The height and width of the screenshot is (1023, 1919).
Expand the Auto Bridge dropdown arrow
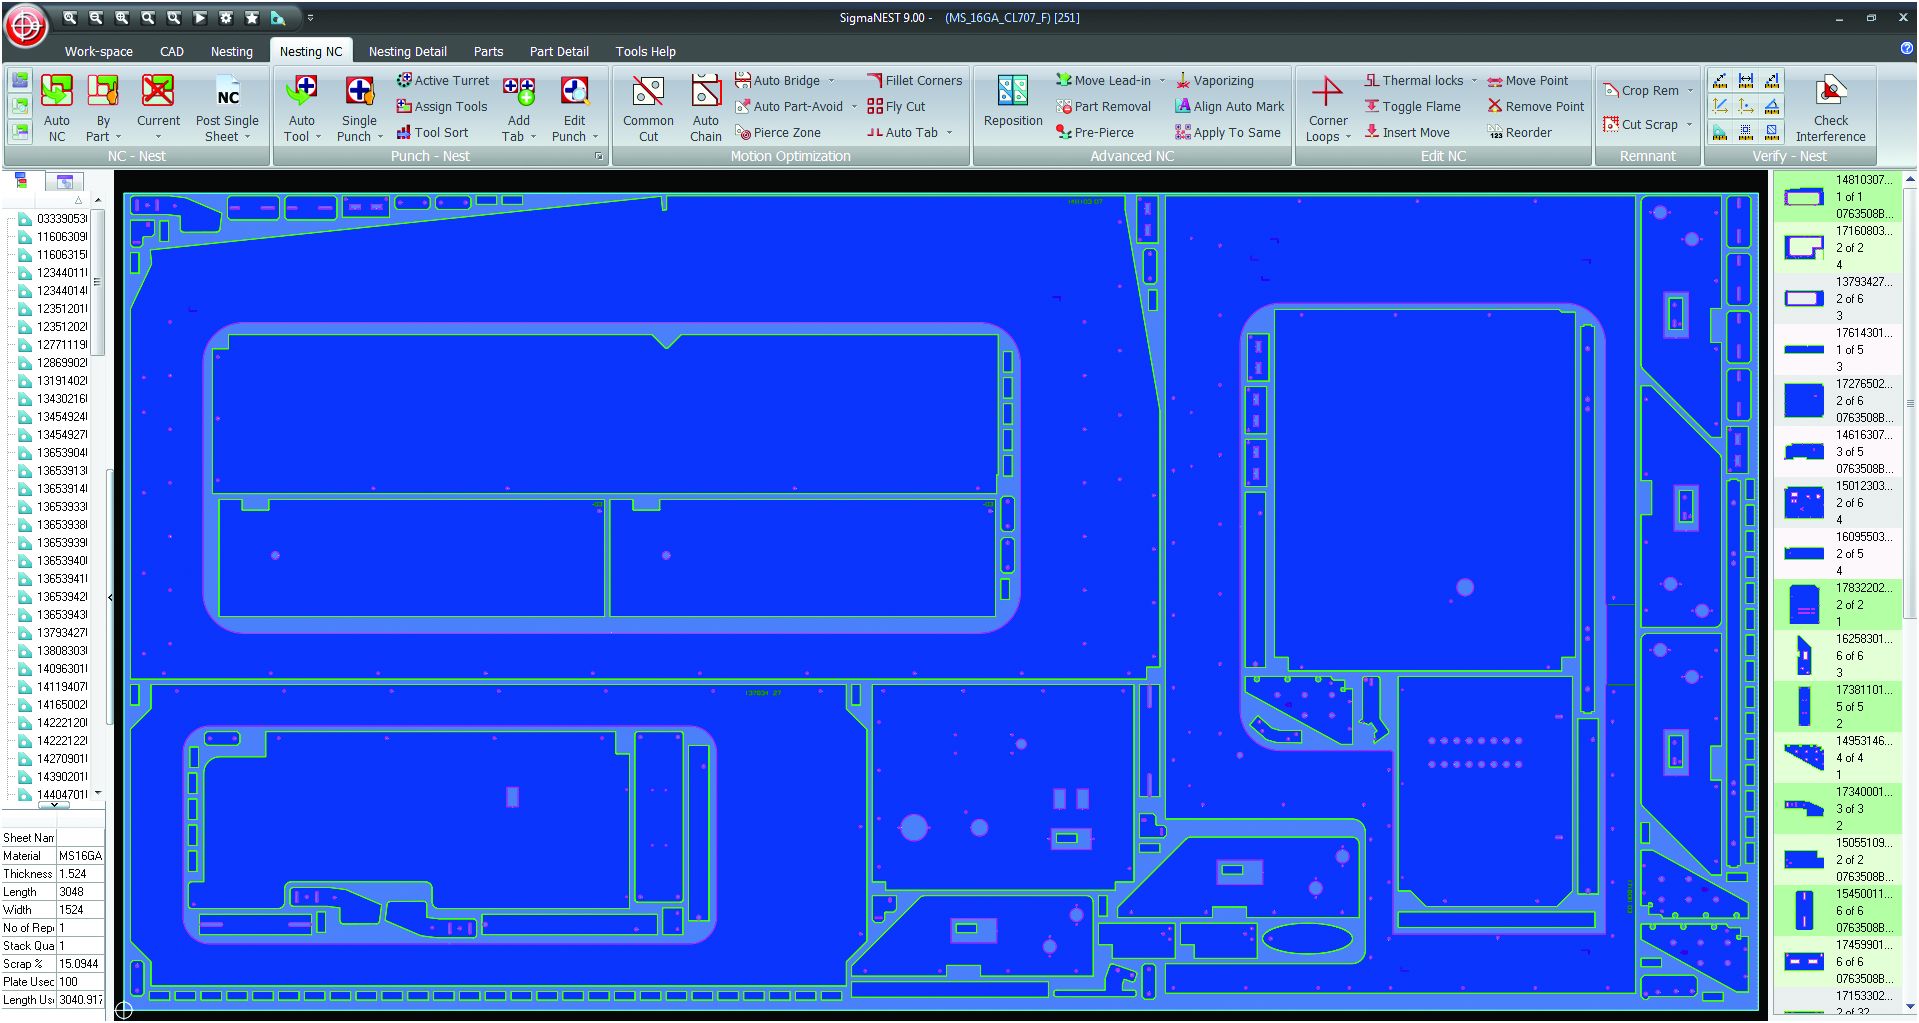tap(831, 81)
